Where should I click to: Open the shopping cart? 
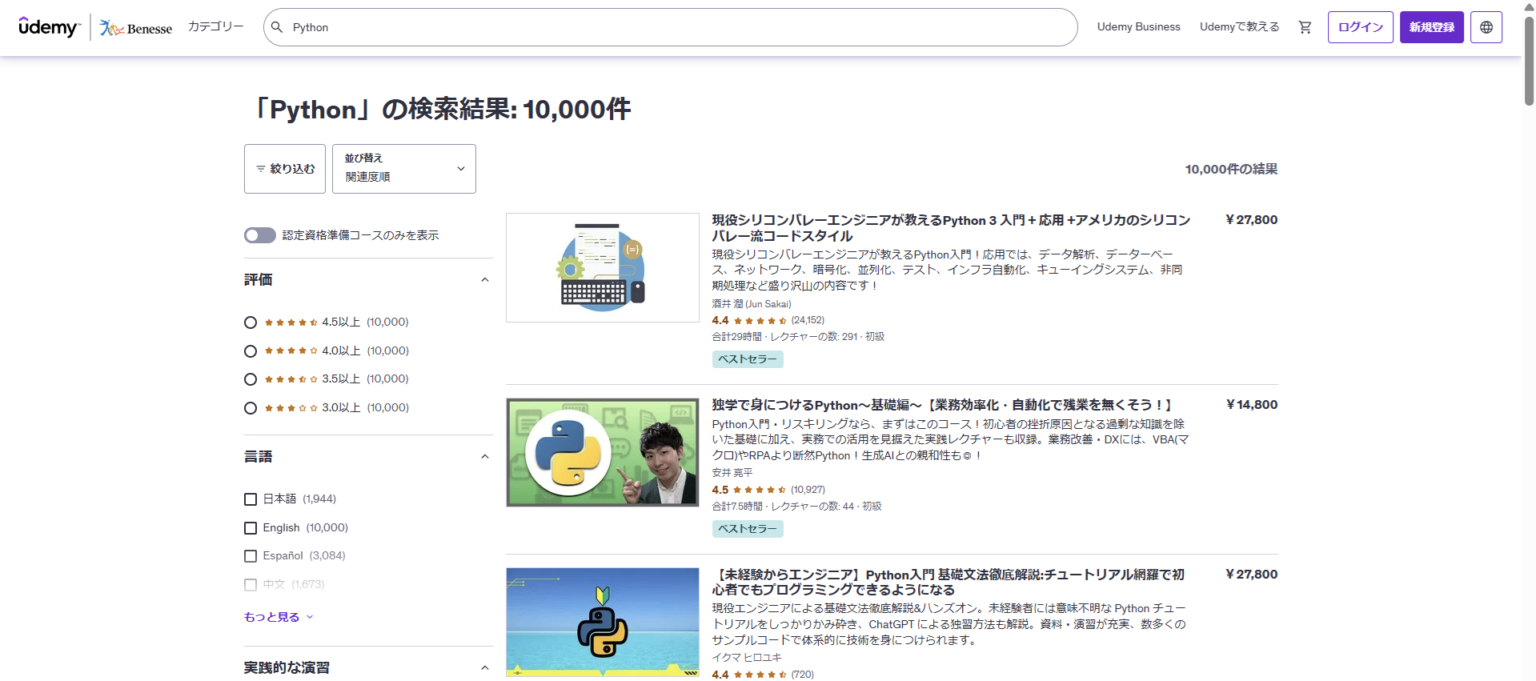[x=1304, y=27]
